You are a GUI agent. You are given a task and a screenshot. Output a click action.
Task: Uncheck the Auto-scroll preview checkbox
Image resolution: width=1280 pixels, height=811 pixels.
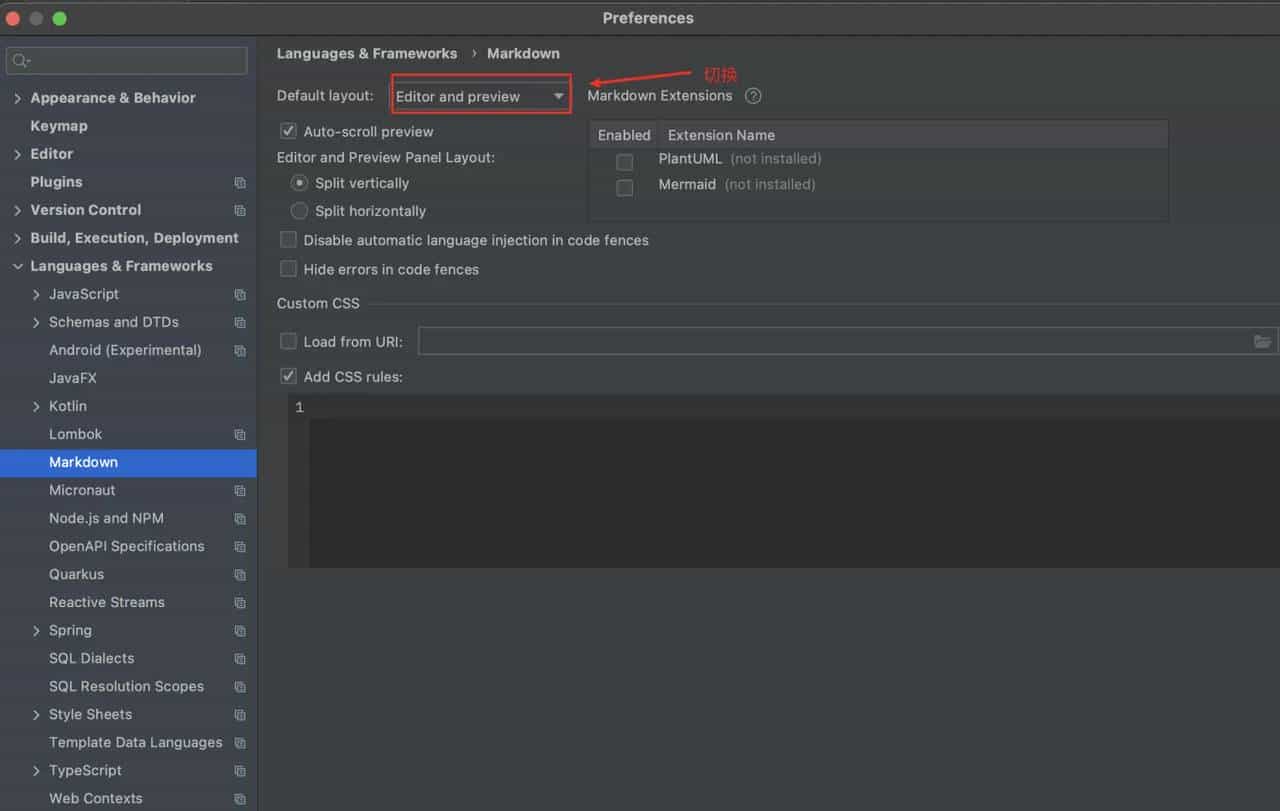click(x=289, y=131)
